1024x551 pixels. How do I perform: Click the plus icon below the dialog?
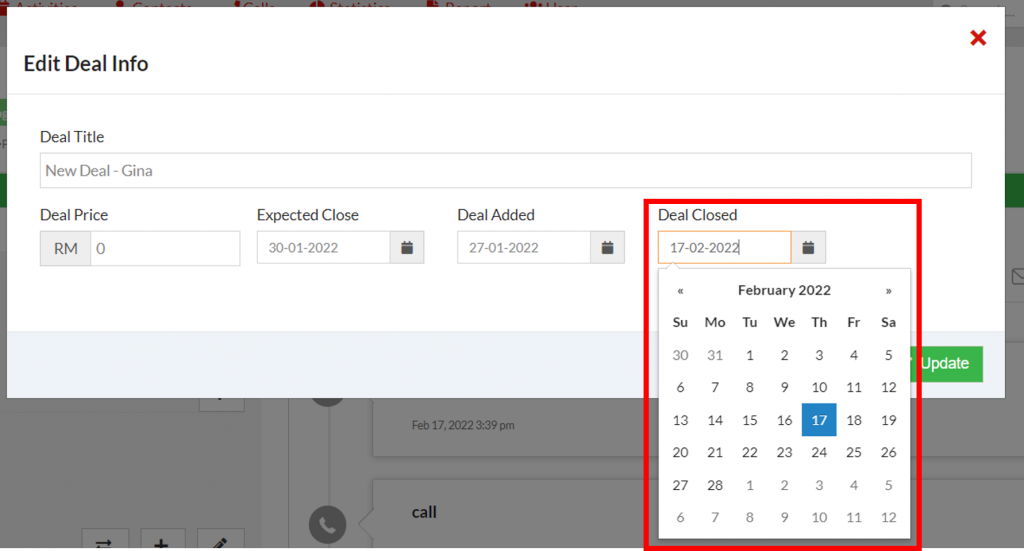click(x=162, y=543)
